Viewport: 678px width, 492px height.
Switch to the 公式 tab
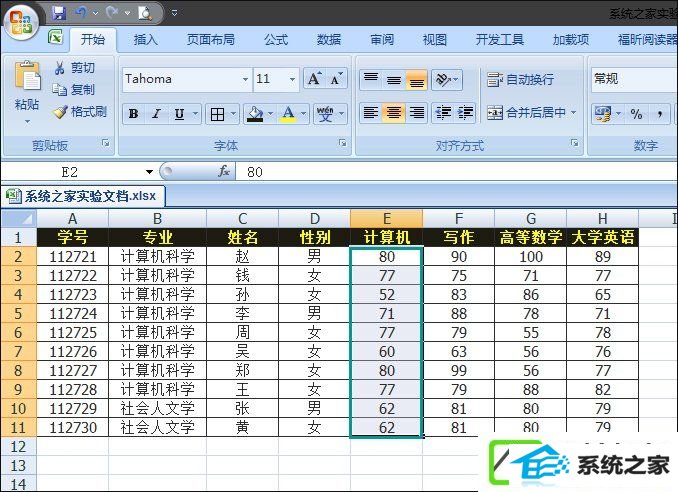pos(276,40)
